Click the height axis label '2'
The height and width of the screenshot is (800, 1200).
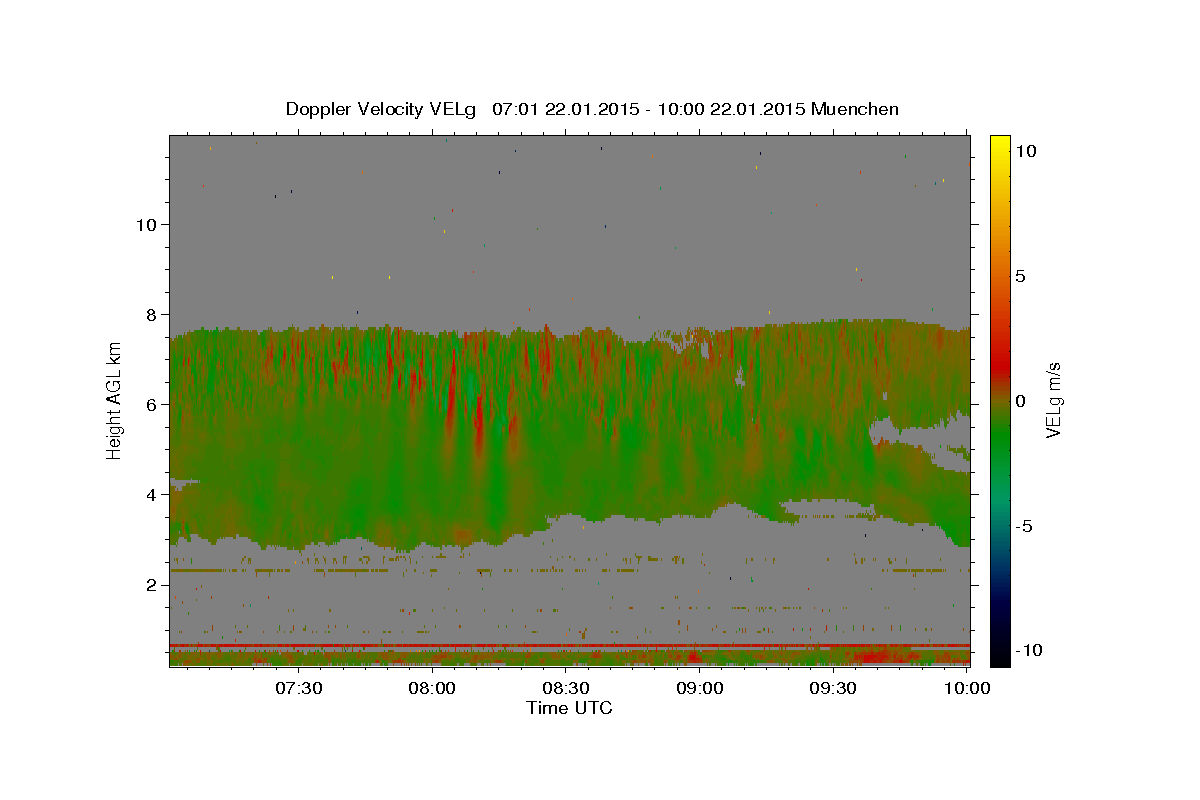[x=152, y=584]
